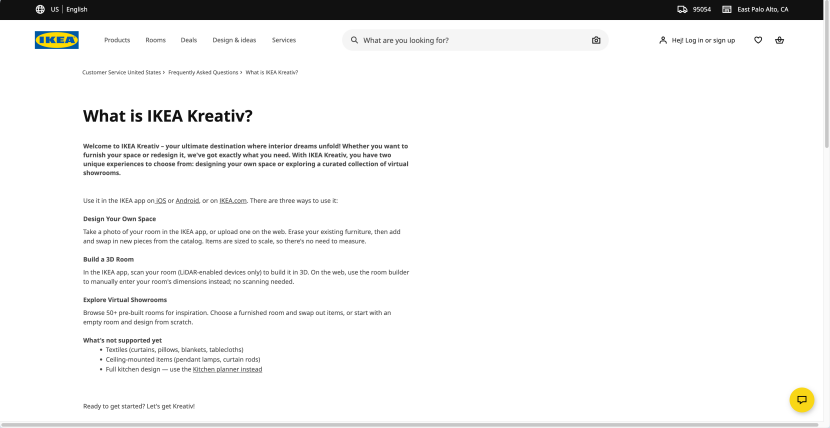Screen dimensions: 830x428
Task: Open the Products menu
Action: 117,40
